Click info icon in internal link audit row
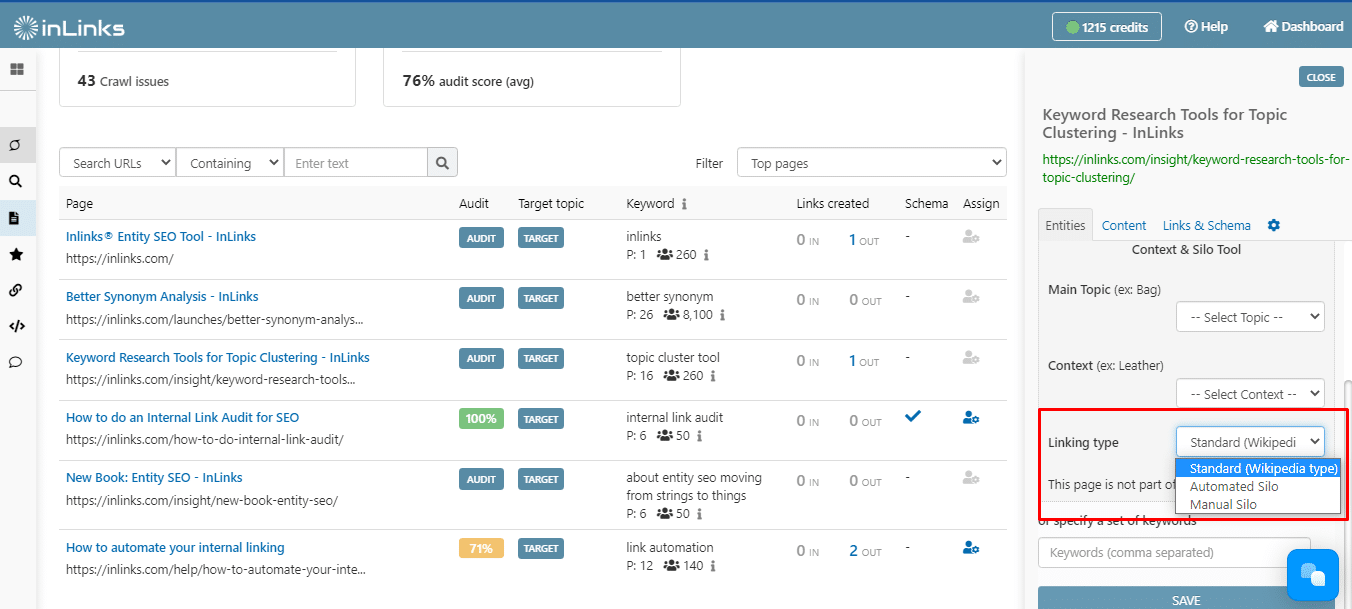1352x609 pixels. tap(699, 436)
